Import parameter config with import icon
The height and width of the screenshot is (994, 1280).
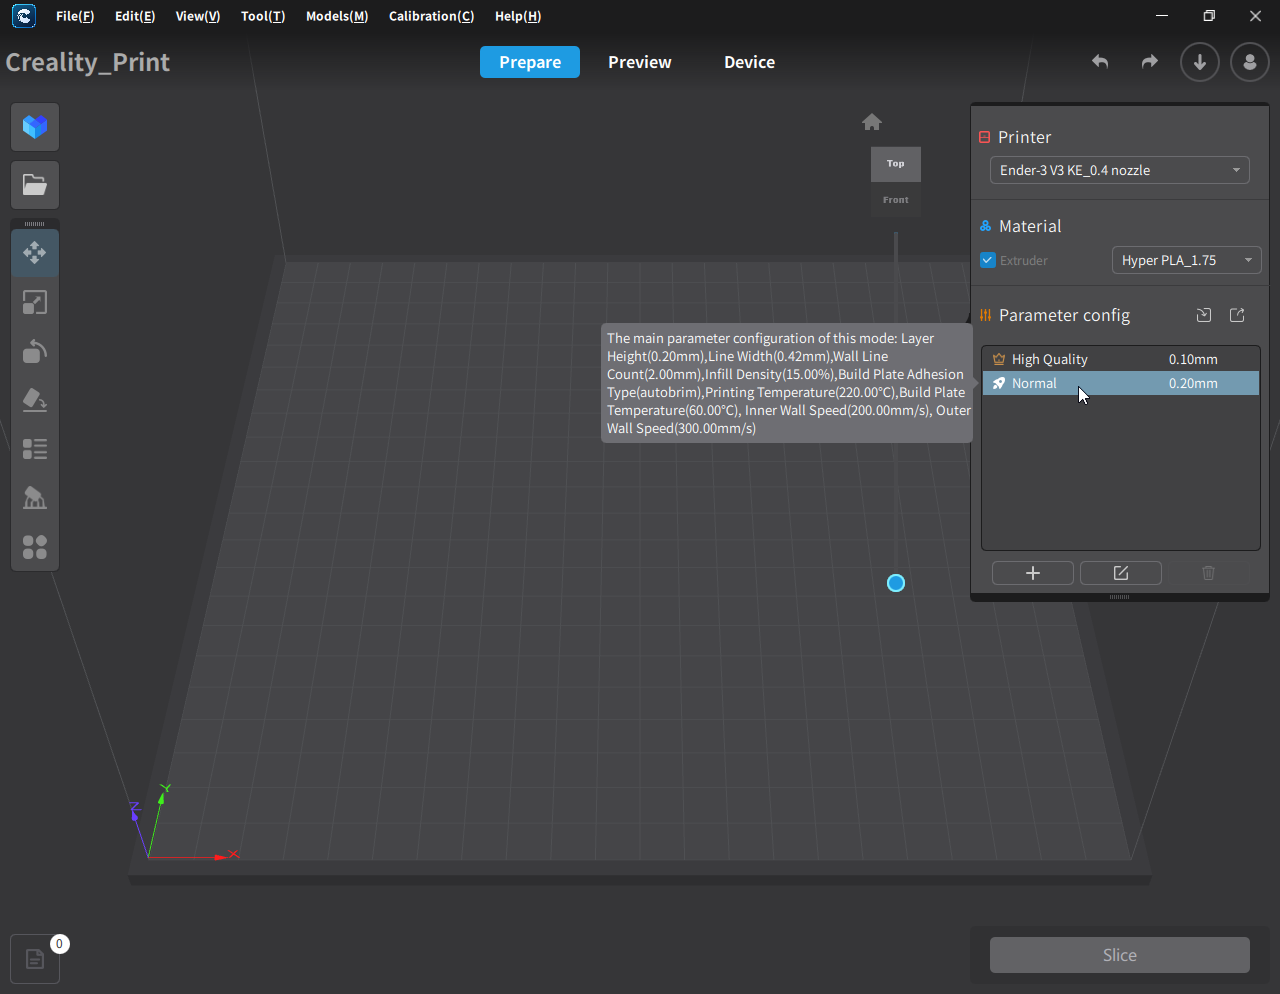(1204, 315)
